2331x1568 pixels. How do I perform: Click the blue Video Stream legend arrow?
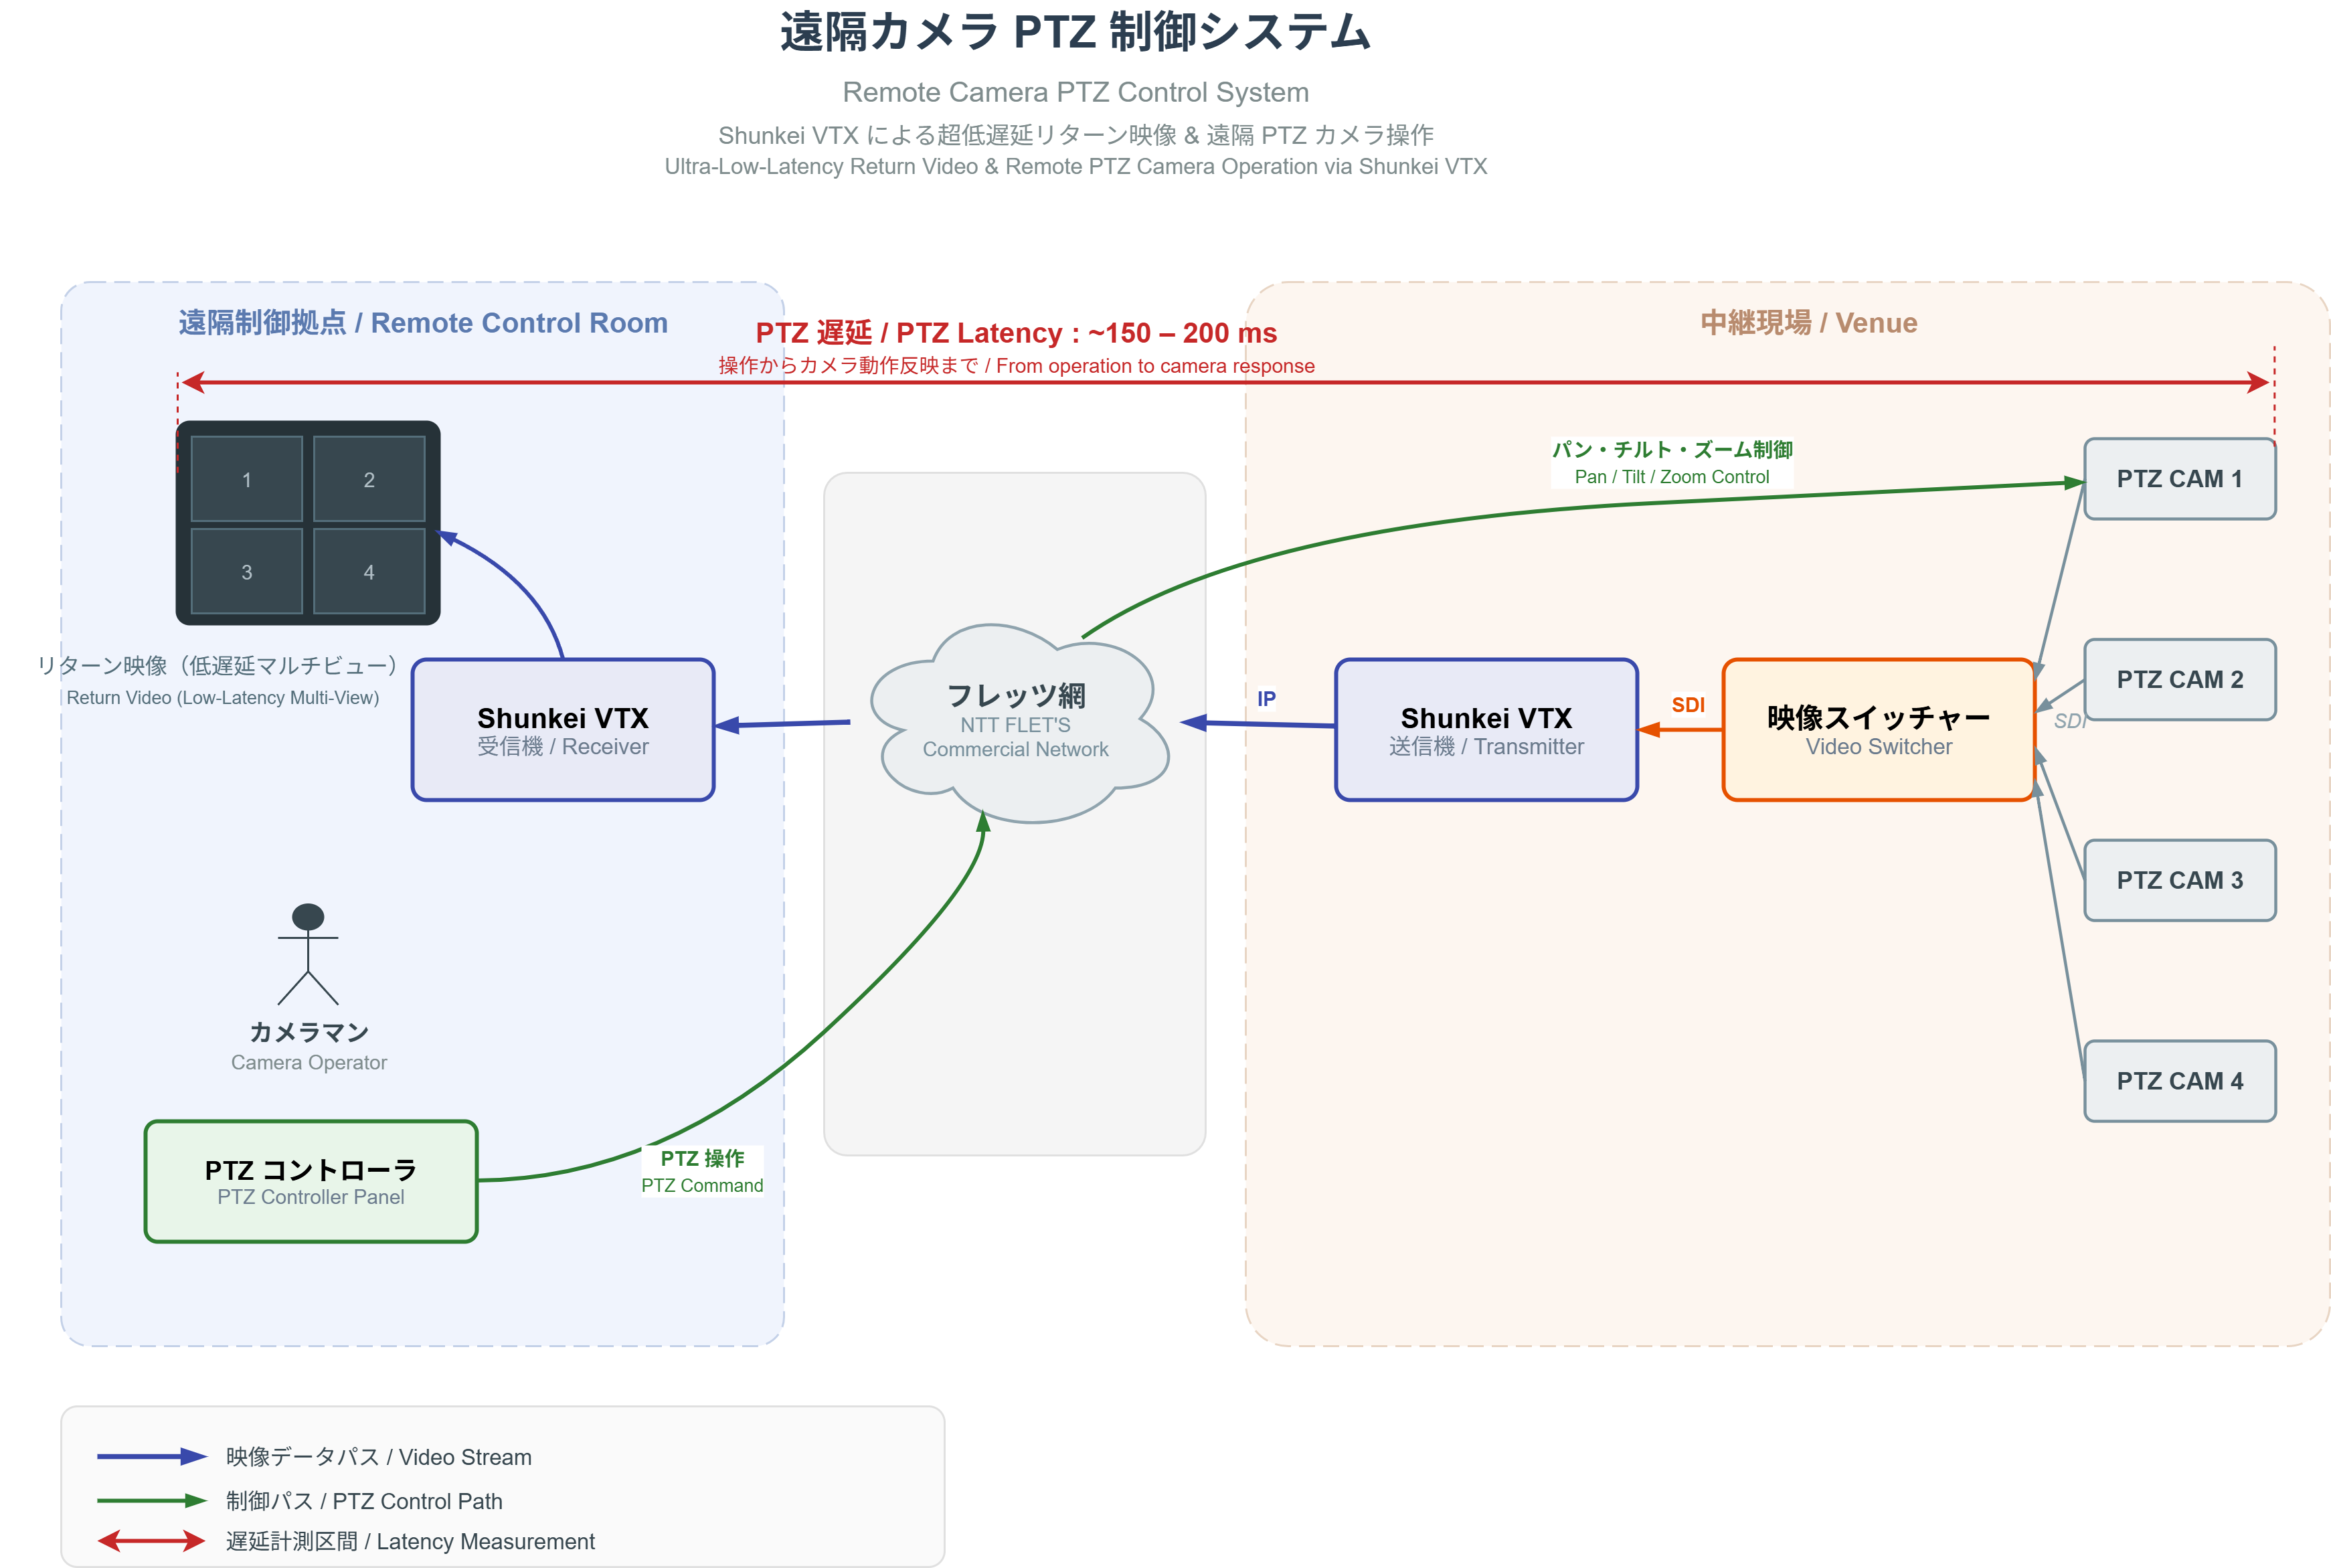pyautogui.click(x=151, y=1457)
